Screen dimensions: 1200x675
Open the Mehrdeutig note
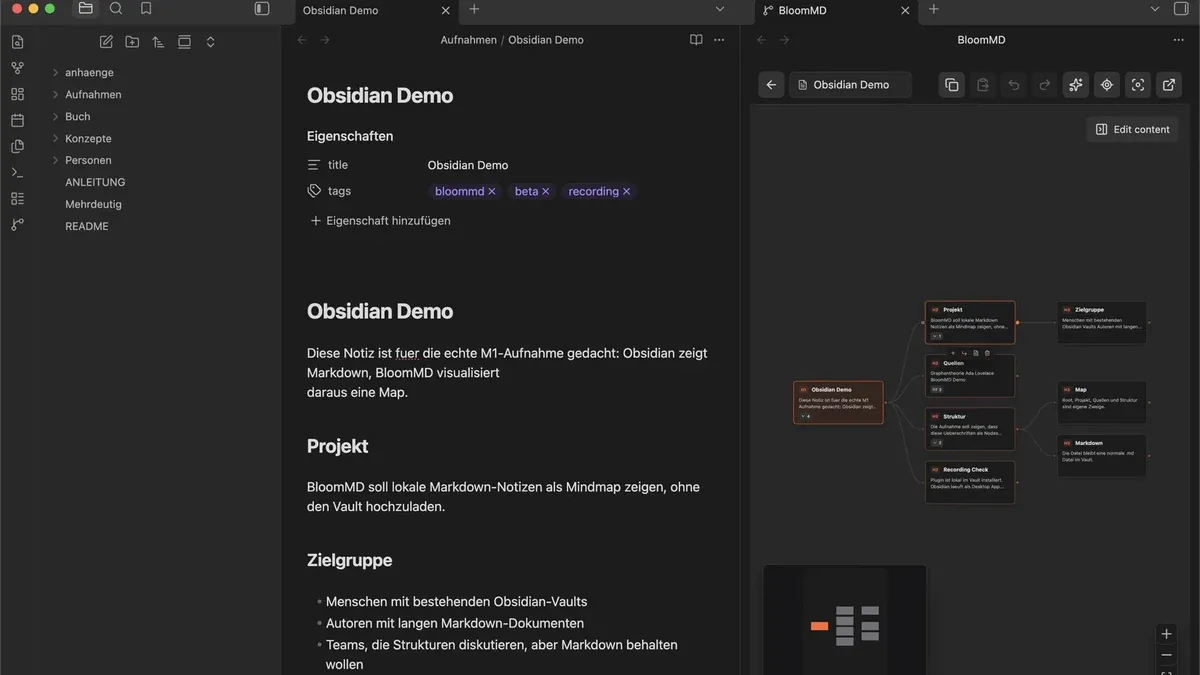(93, 204)
